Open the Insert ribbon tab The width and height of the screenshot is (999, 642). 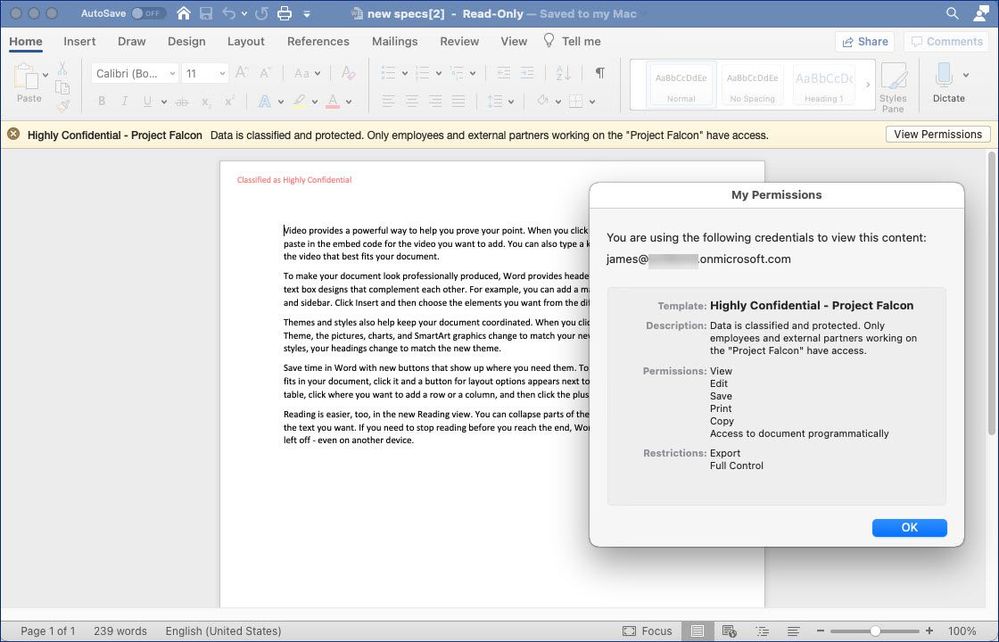click(x=80, y=41)
